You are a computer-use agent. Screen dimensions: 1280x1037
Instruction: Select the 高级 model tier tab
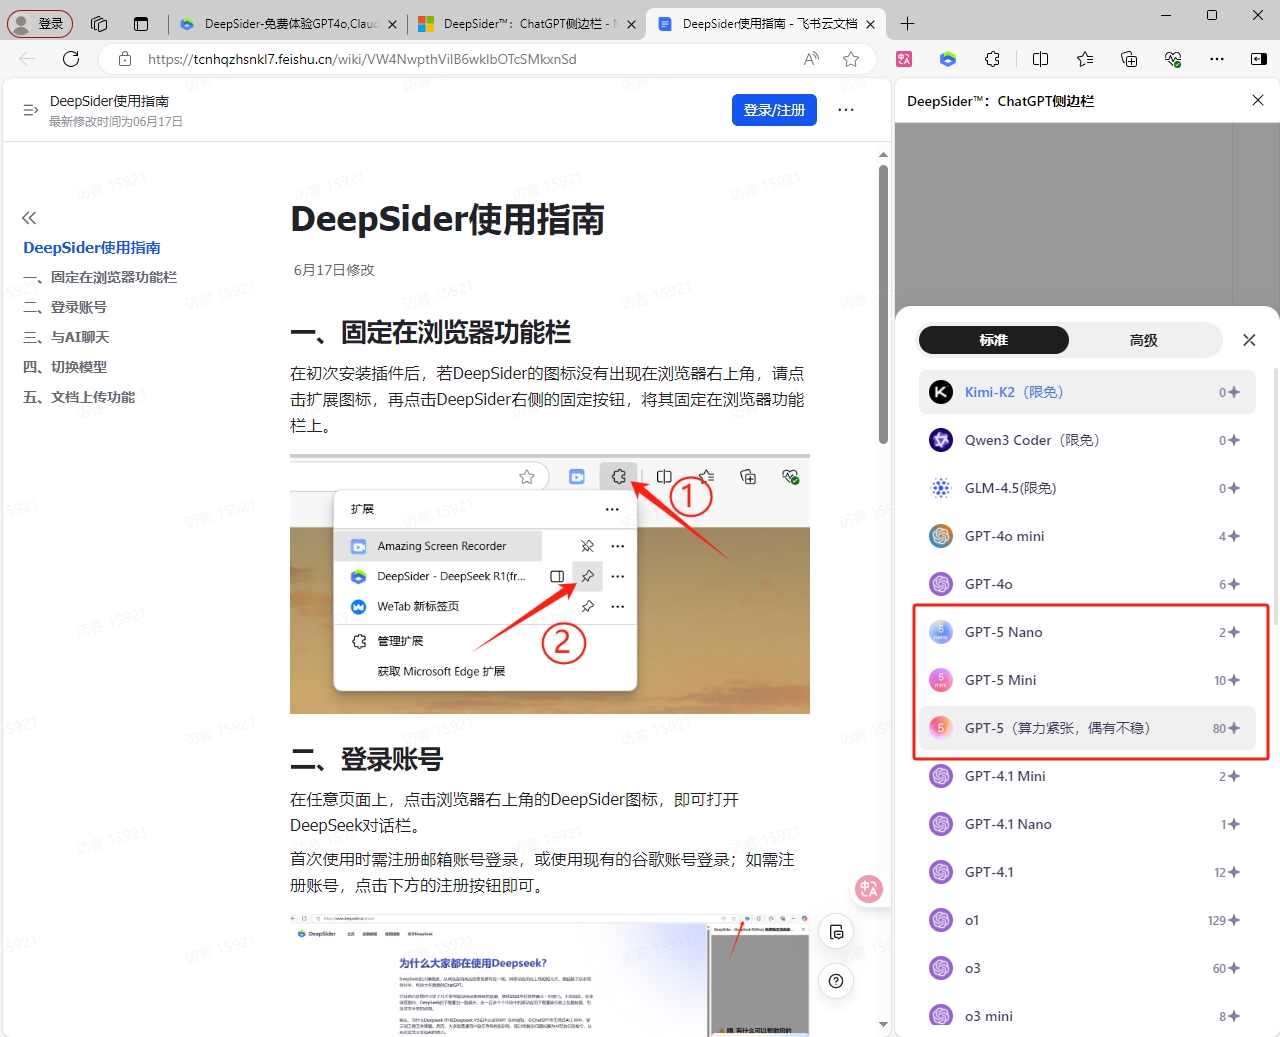click(x=1144, y=340)
